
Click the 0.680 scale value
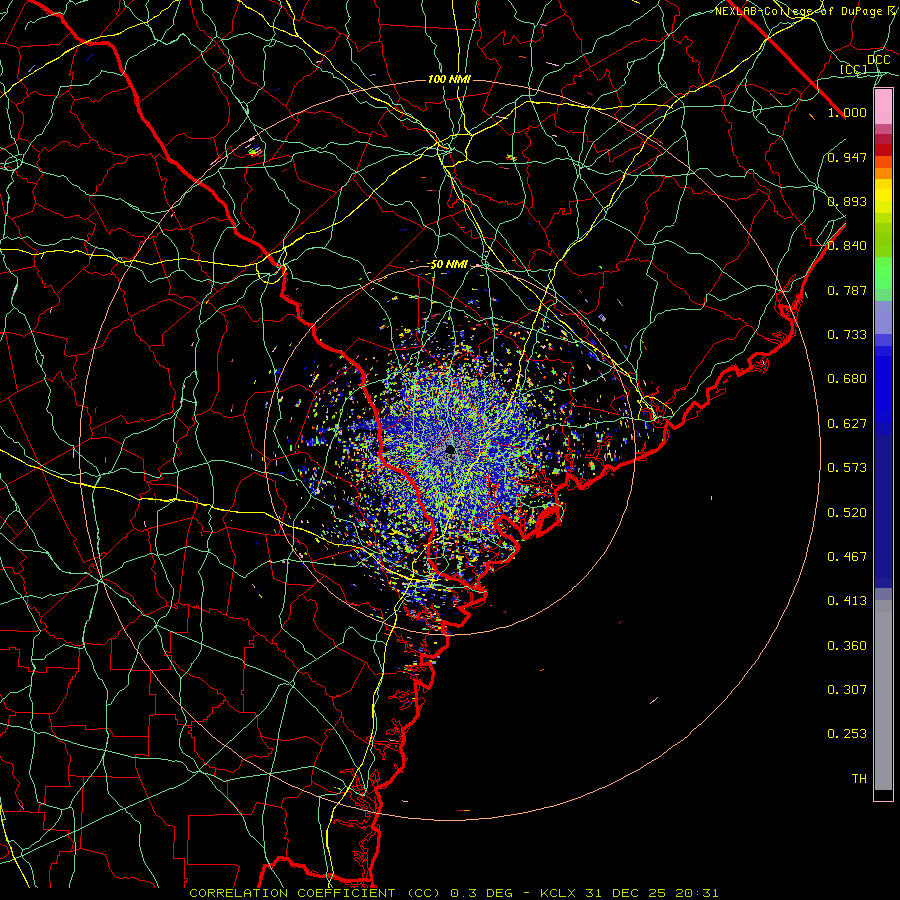point(847,378)
